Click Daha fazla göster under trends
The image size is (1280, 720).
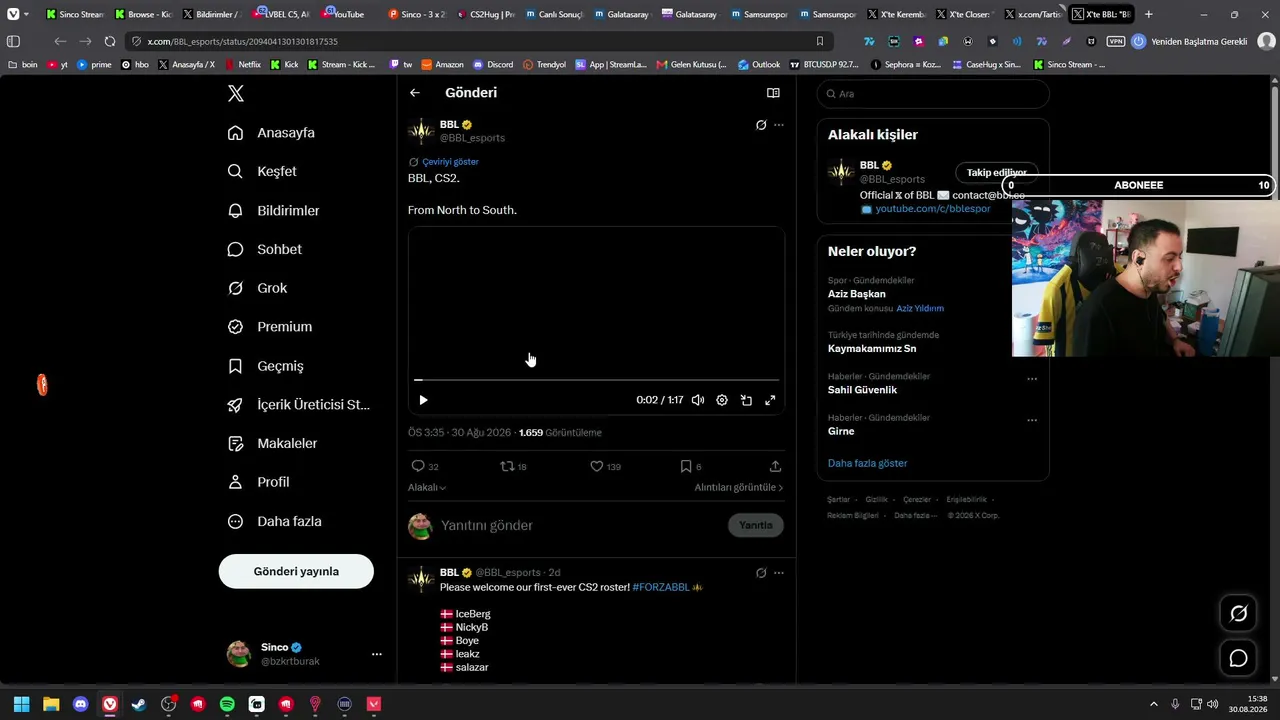point(868,463)
